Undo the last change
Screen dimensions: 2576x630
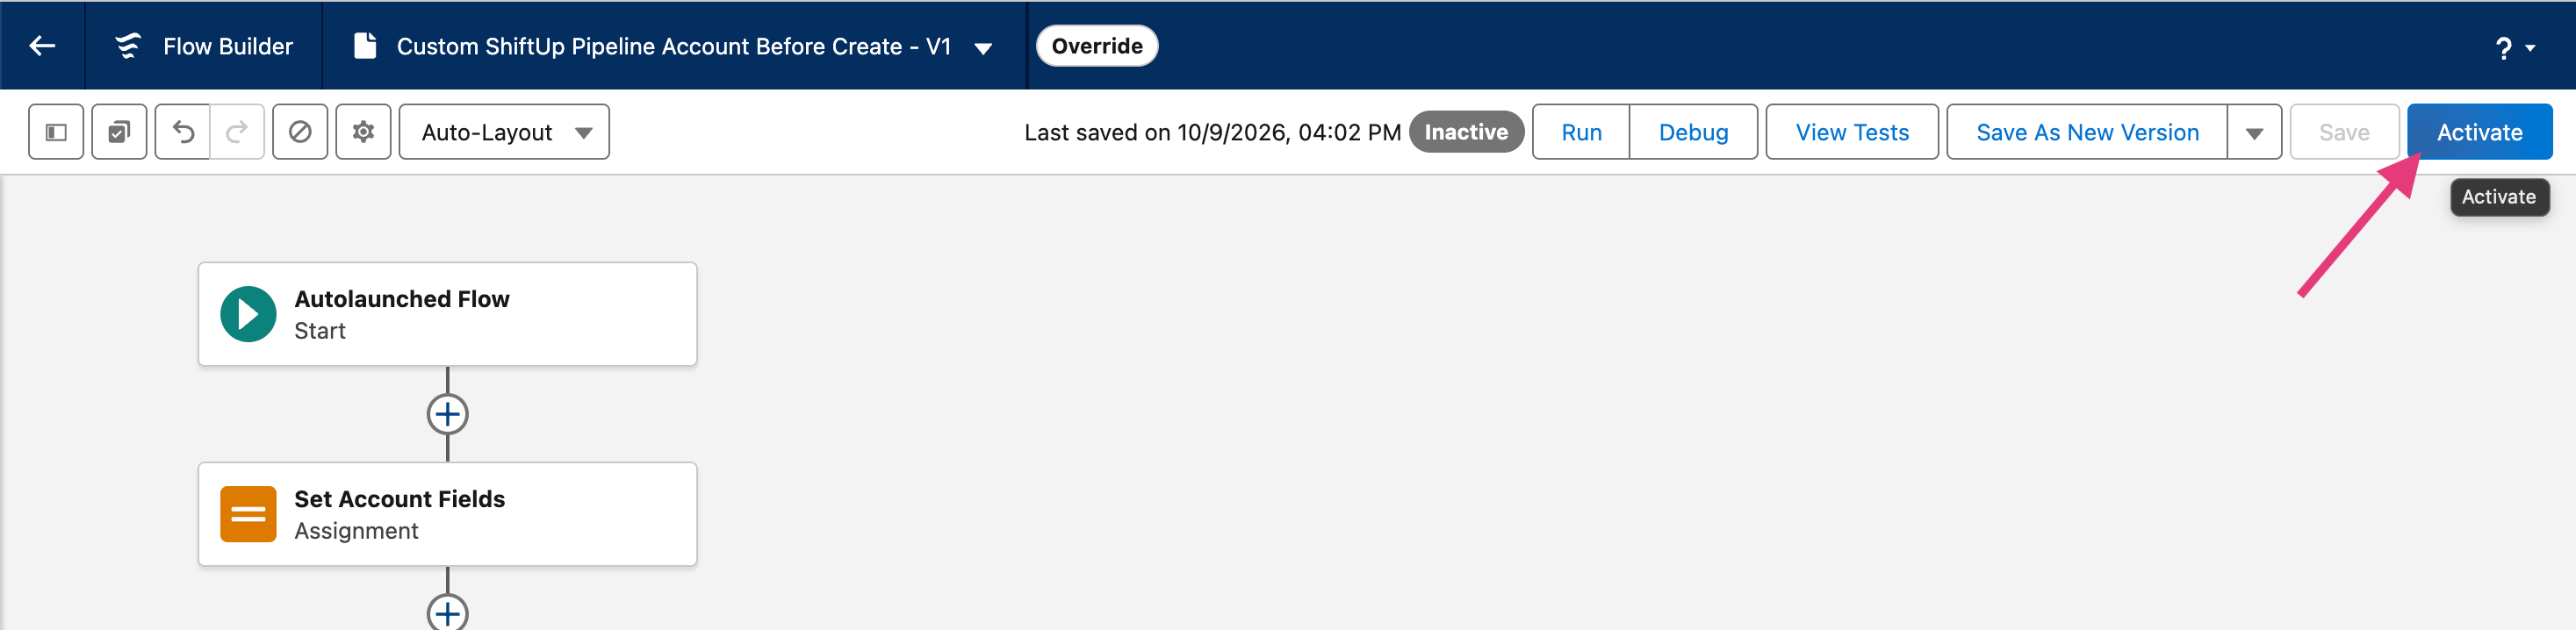(183, 132)
